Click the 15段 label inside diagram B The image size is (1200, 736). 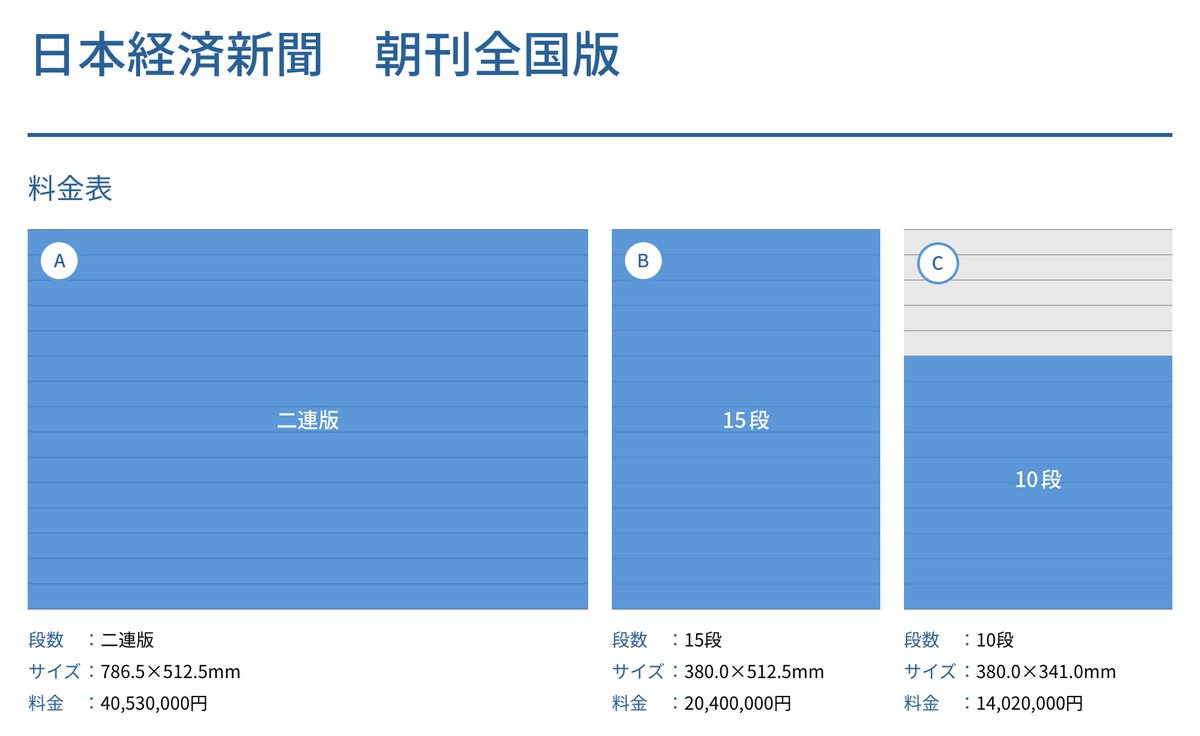click(746, 420)
